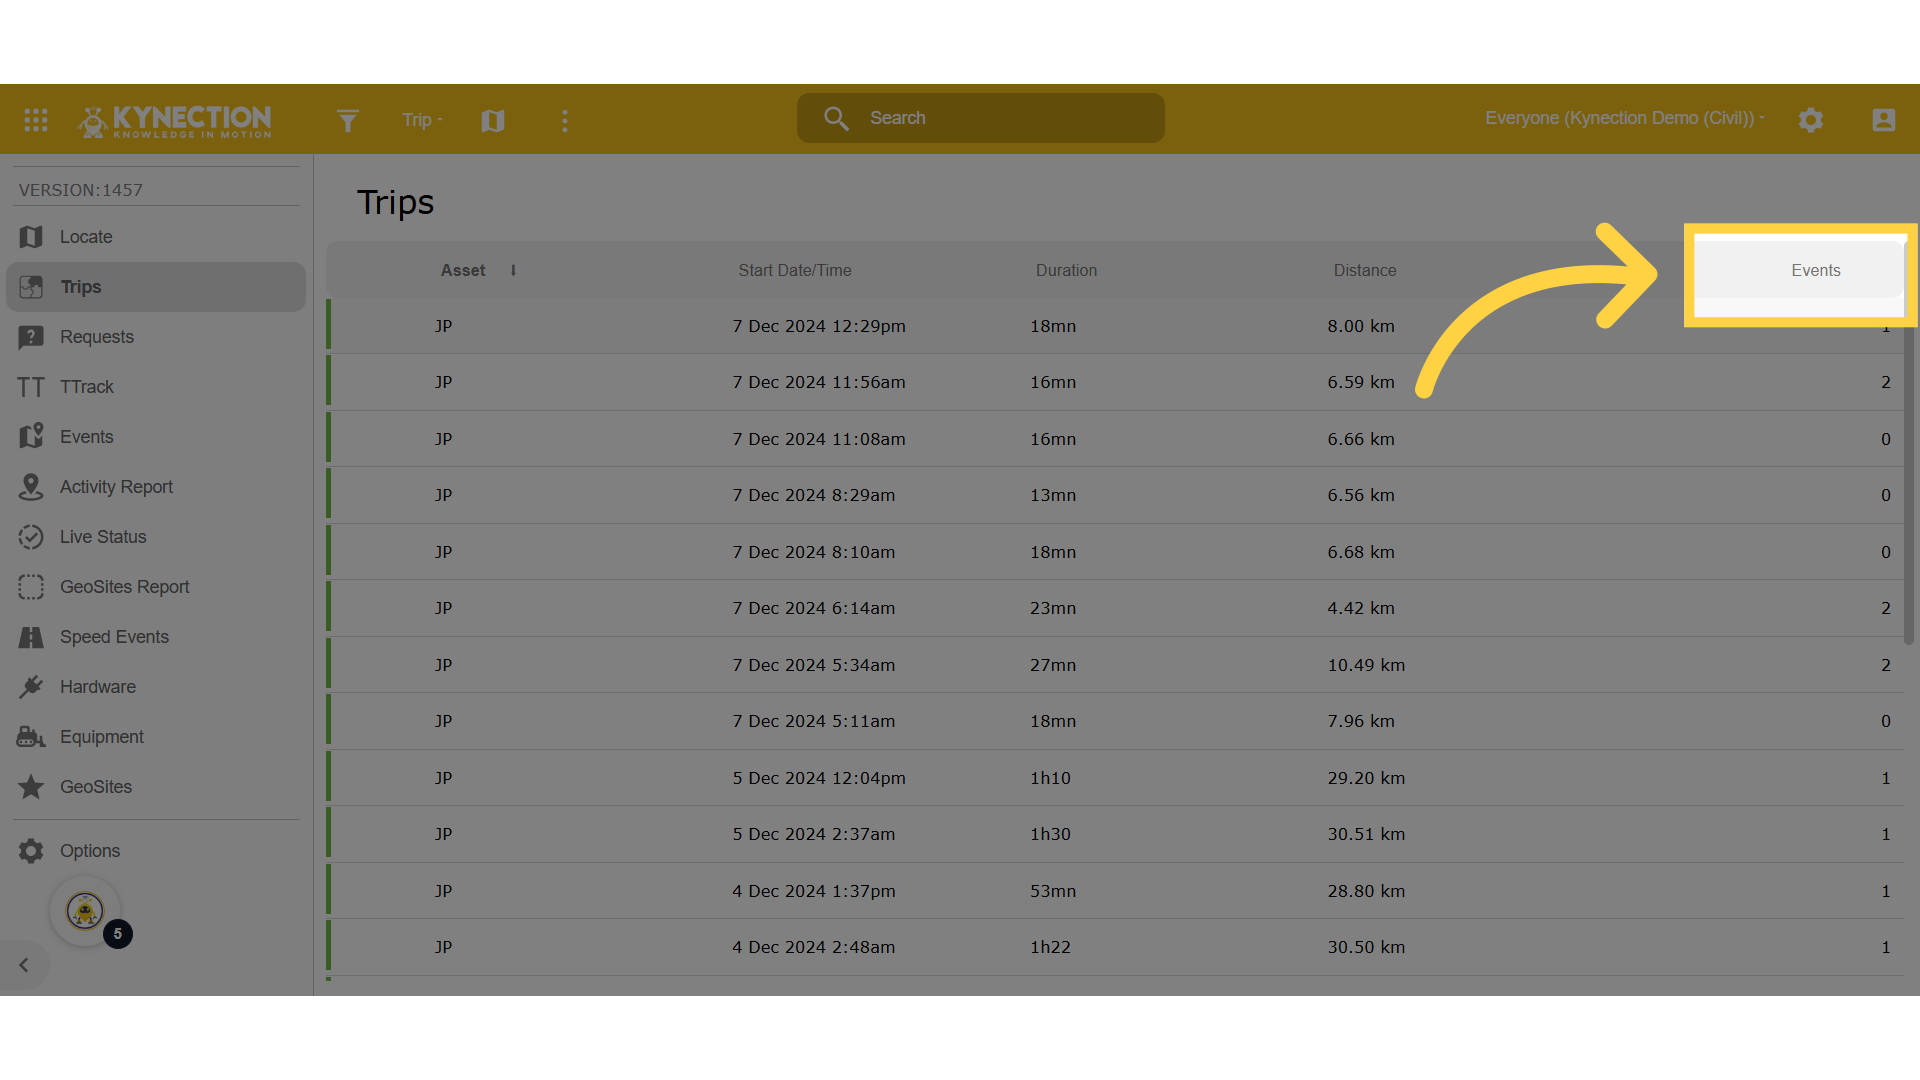
Task: Sort by the Asset column header
Action: pos(463,271)
